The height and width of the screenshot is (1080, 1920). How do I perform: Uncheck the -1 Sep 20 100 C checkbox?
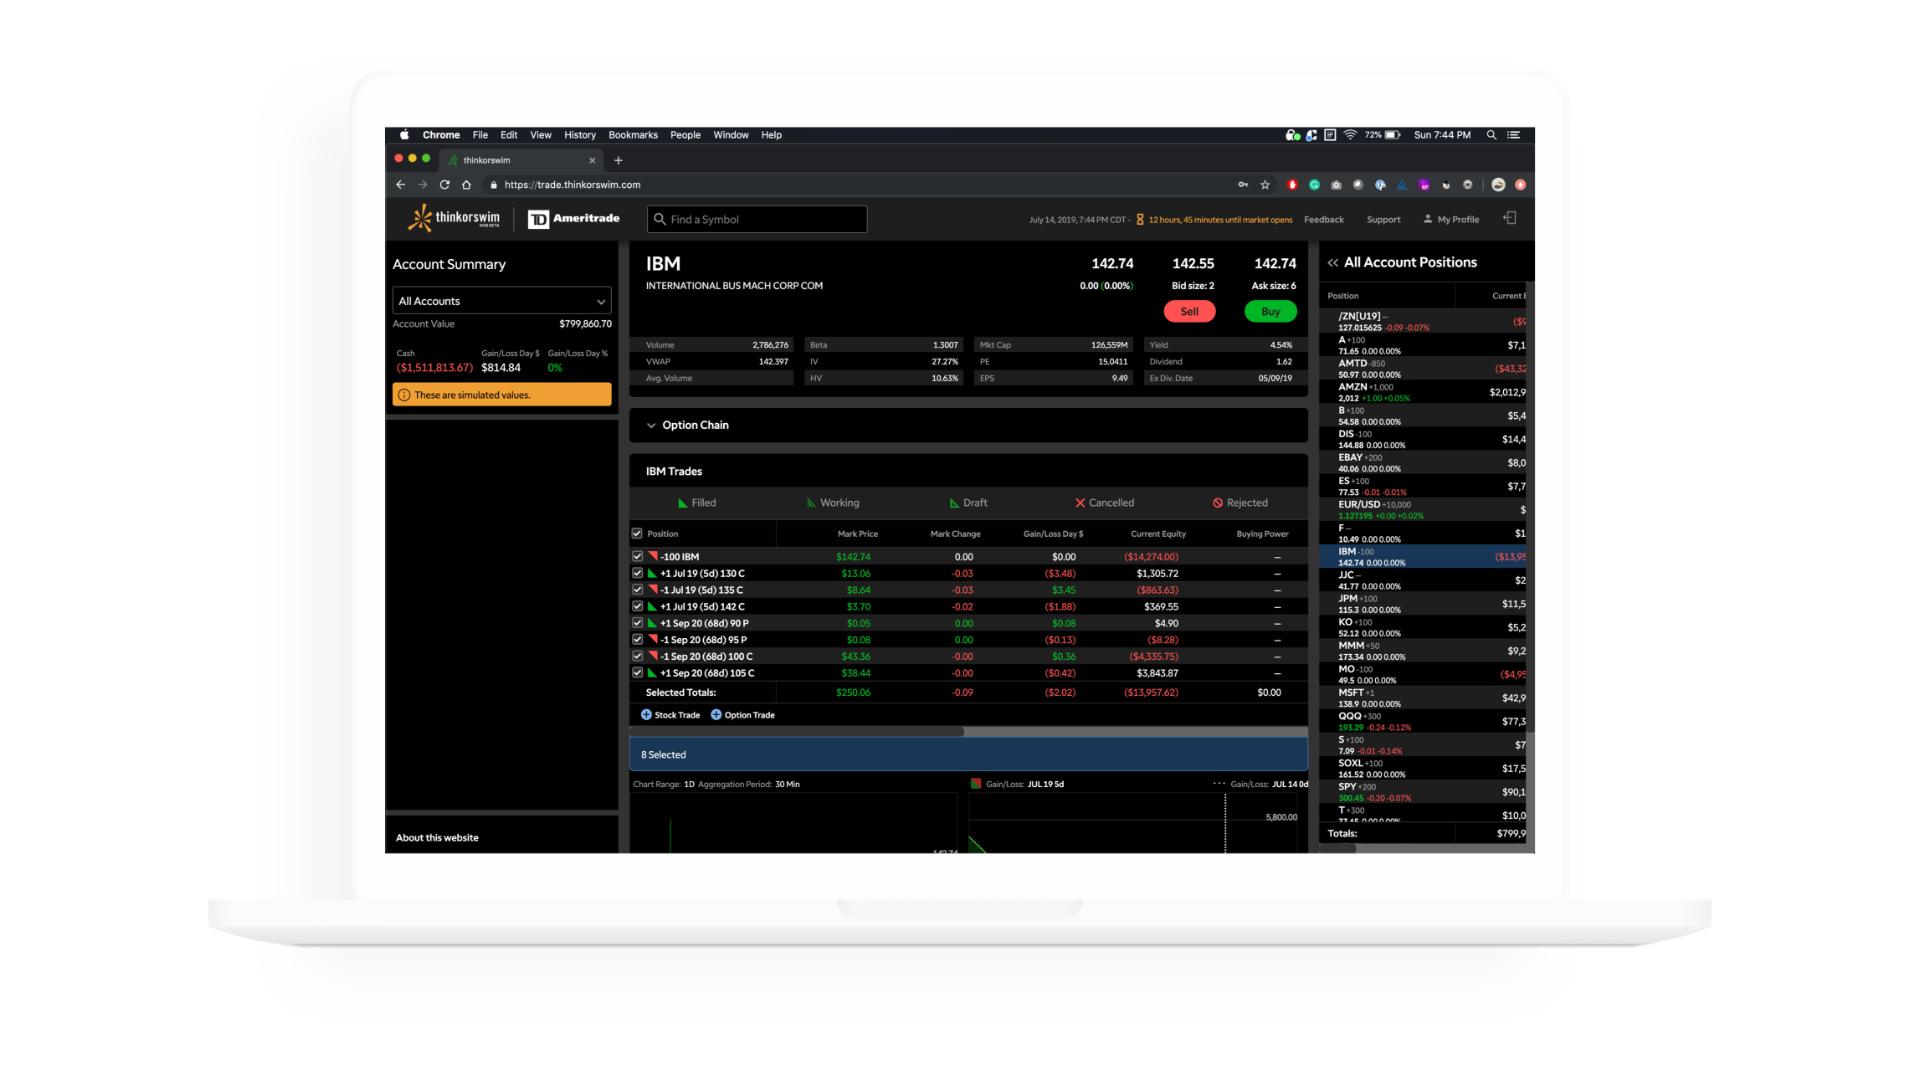pos(637,656)
